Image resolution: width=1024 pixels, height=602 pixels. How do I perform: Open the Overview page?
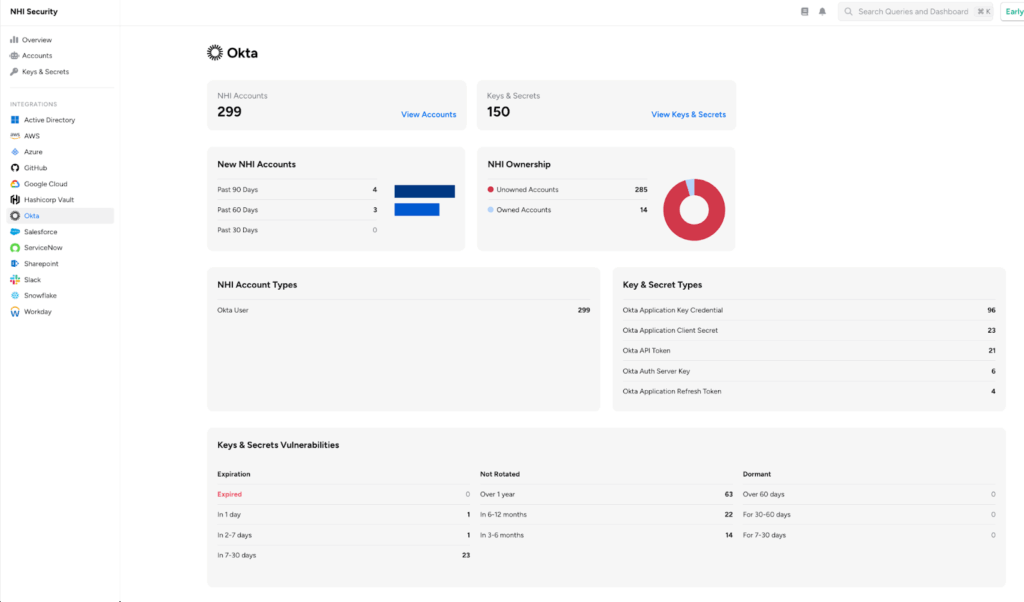[37, 40]
